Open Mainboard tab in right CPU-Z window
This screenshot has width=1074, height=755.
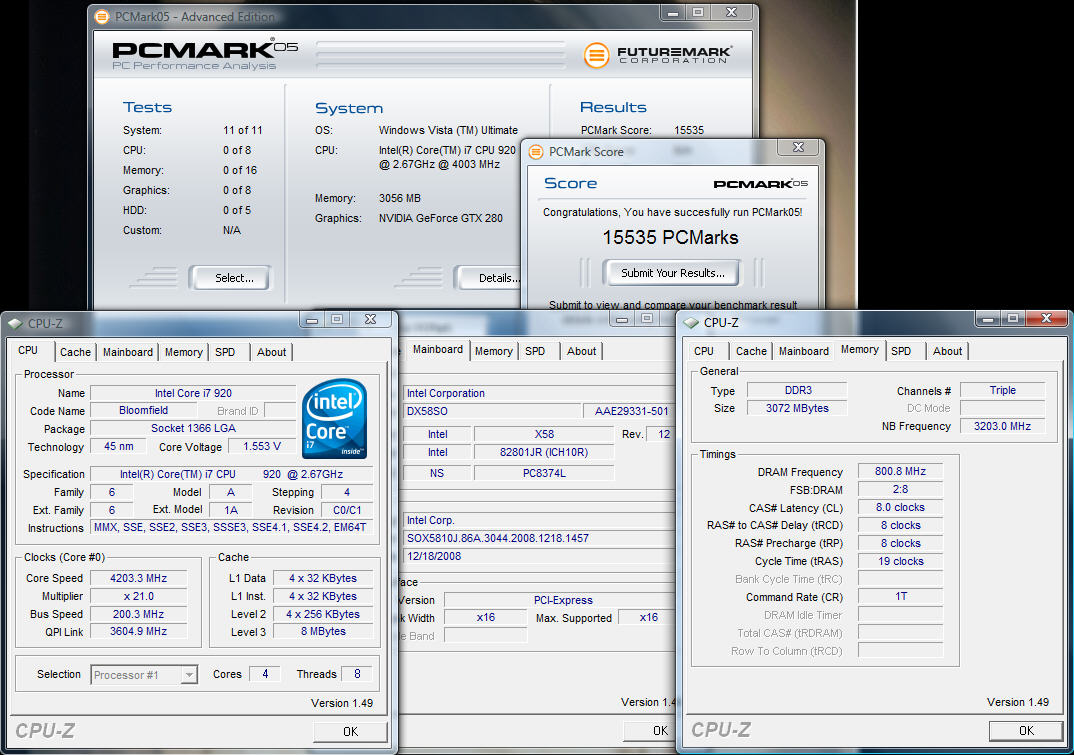tap(803, 351)
